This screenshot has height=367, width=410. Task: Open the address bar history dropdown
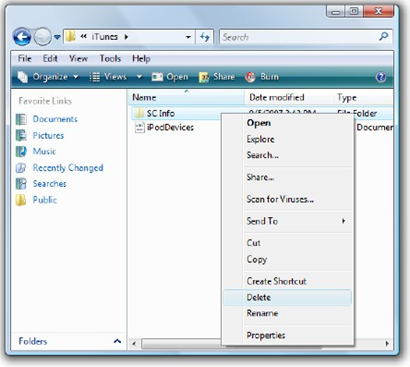pyautogui.click(x=188, y=37)
